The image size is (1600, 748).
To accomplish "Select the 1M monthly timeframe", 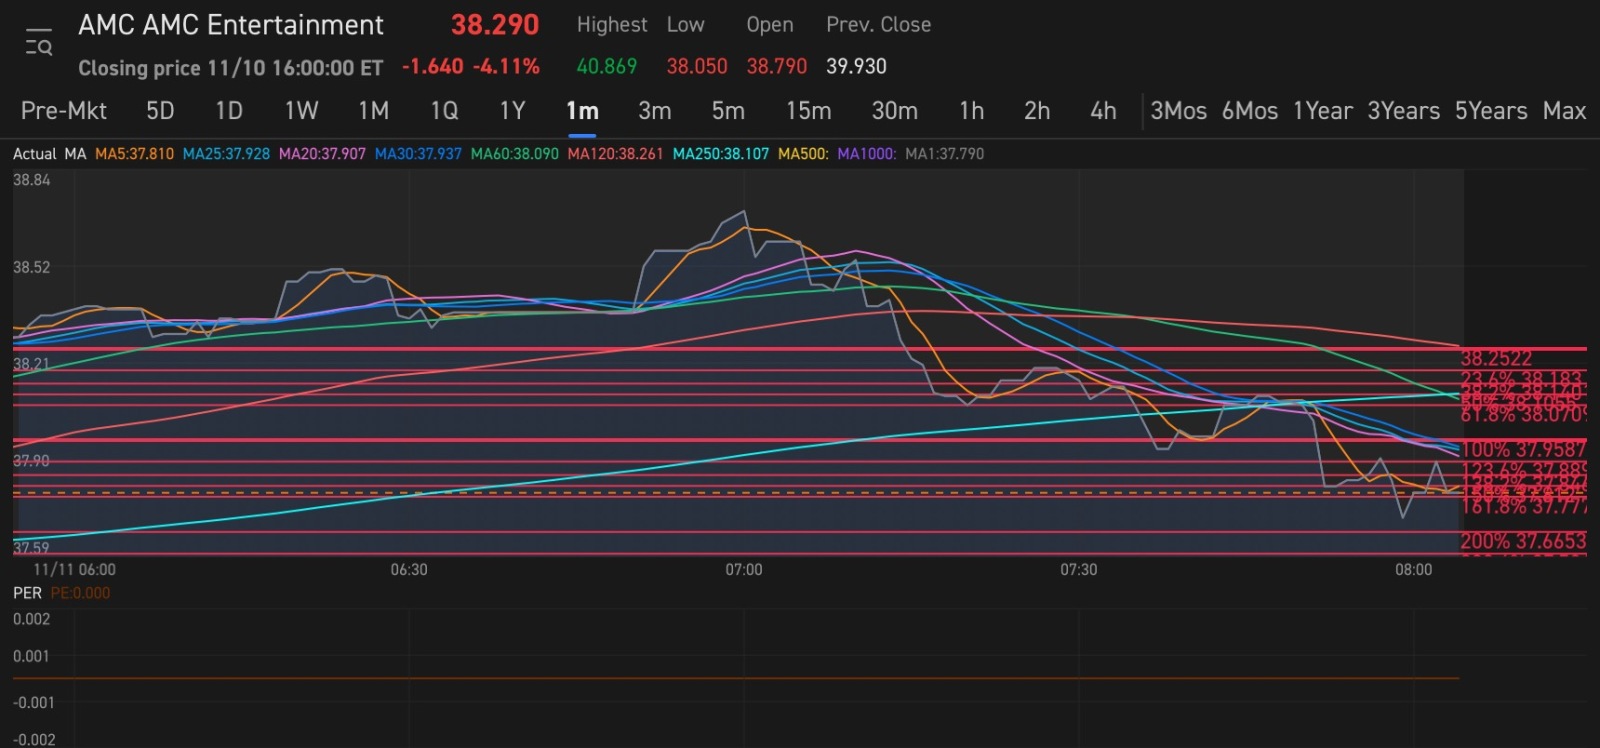I will click(x=373, y=111).
